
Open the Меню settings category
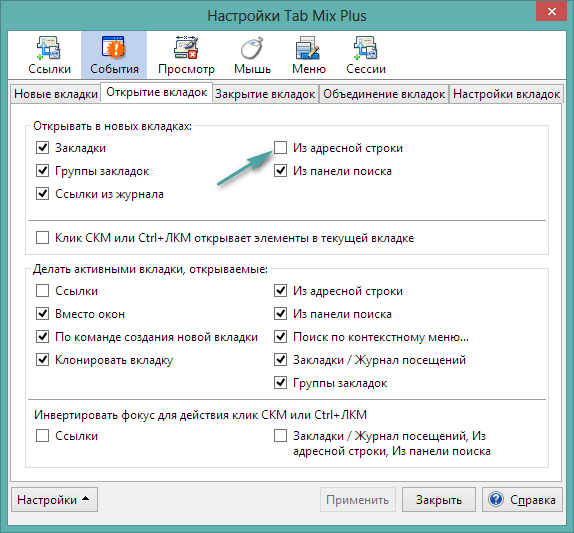(309, 55)
